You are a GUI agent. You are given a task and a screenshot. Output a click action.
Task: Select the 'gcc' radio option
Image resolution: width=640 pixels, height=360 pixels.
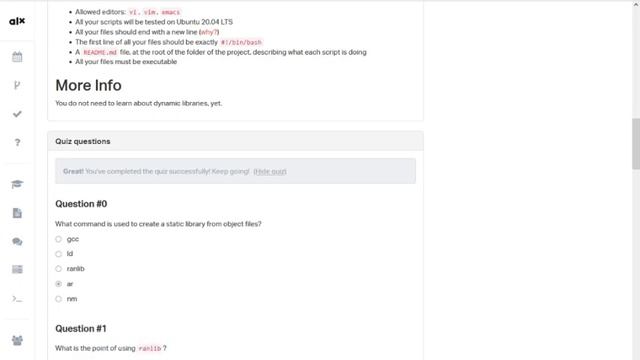(58, 239)
